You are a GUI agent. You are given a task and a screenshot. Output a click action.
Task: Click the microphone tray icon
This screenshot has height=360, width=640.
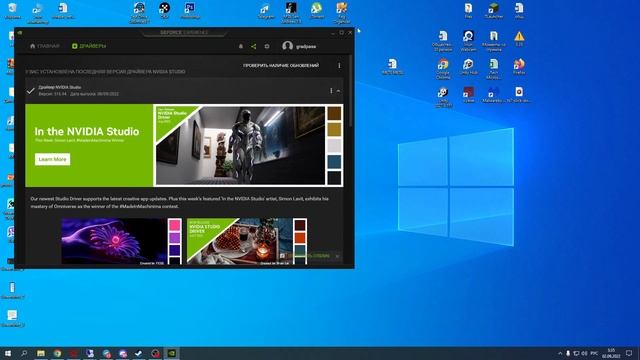click(568, 353)
